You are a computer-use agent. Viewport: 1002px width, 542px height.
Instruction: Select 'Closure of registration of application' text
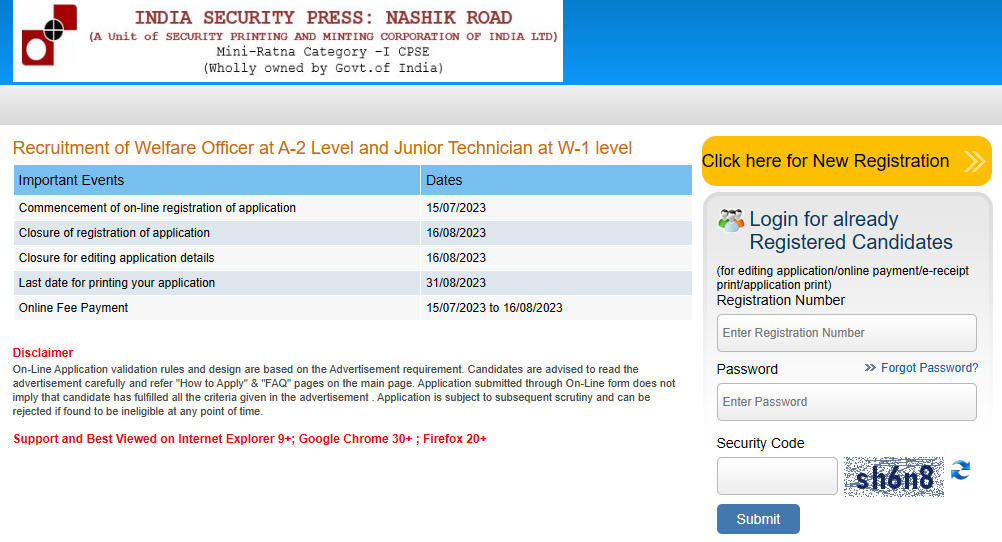[114, 233]
